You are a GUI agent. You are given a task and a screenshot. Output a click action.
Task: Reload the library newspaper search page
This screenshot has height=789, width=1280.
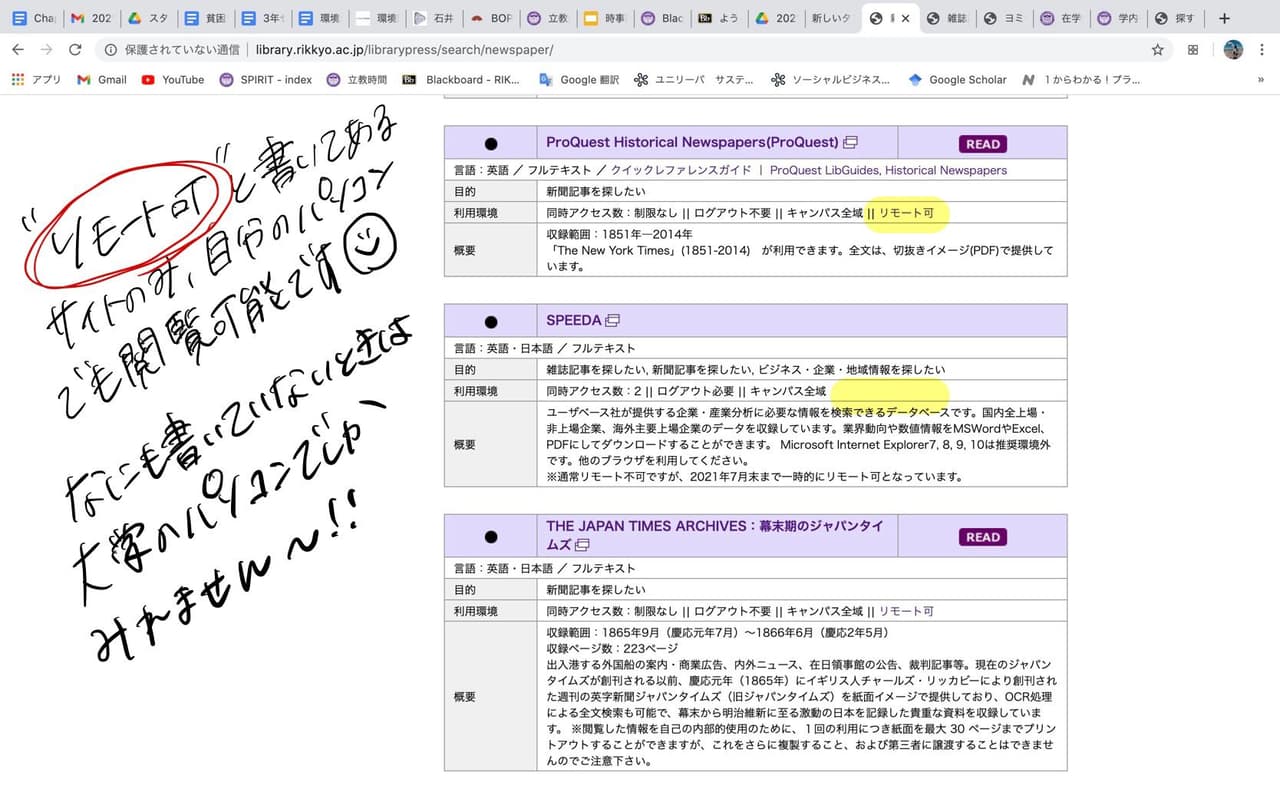(75, 49)
